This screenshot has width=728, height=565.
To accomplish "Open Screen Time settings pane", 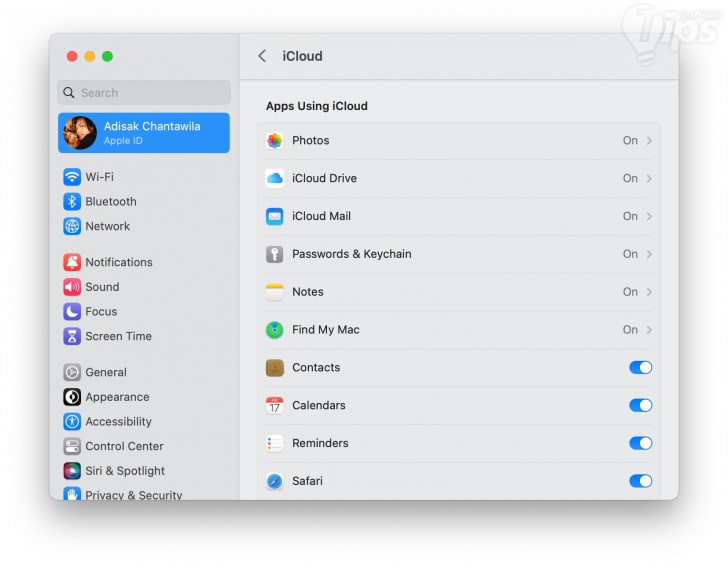I will point(144,336).
